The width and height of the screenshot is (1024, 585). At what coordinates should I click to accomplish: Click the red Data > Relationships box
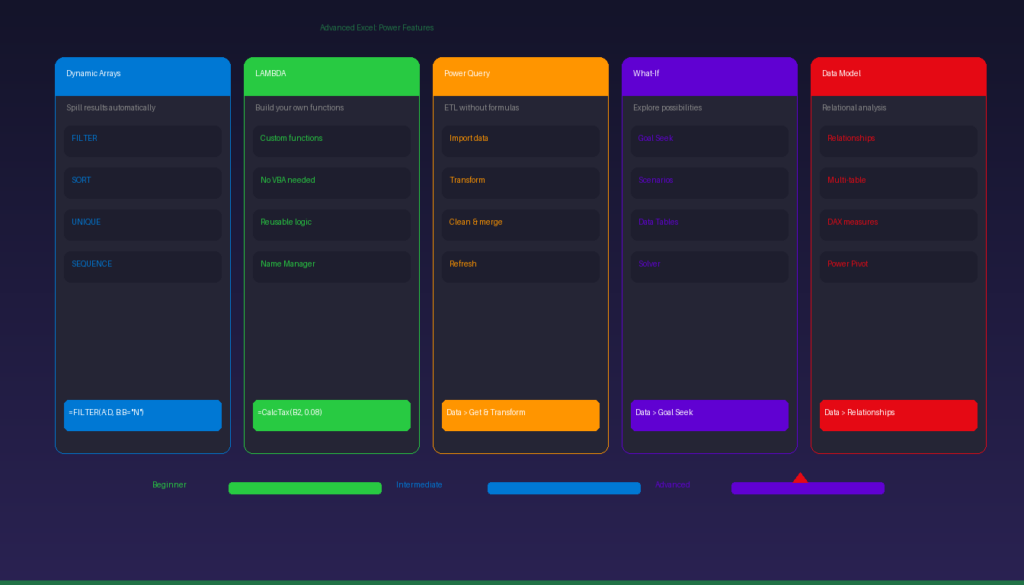coord(898,415)
